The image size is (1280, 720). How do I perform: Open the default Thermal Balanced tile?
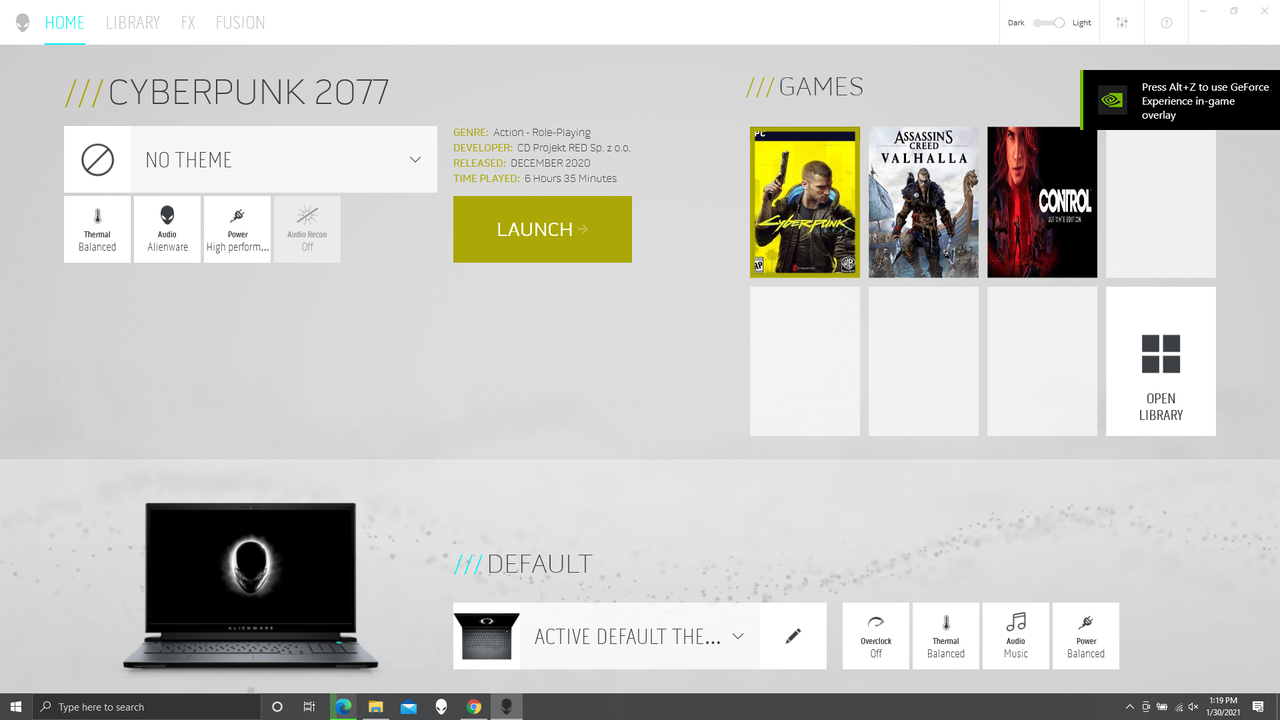946,636
